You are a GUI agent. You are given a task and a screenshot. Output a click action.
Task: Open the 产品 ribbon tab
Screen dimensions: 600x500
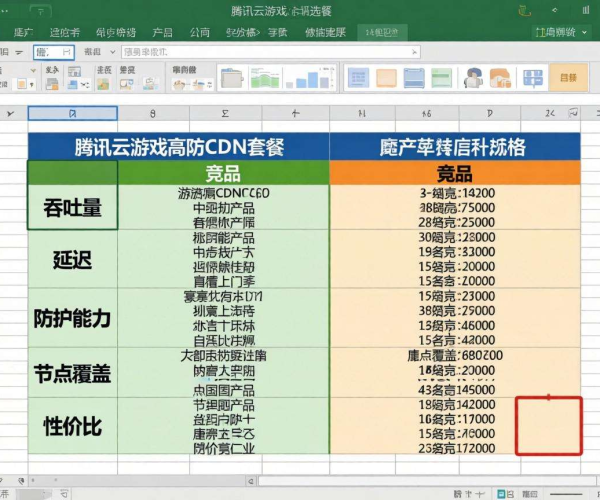[x=162, y=33]
